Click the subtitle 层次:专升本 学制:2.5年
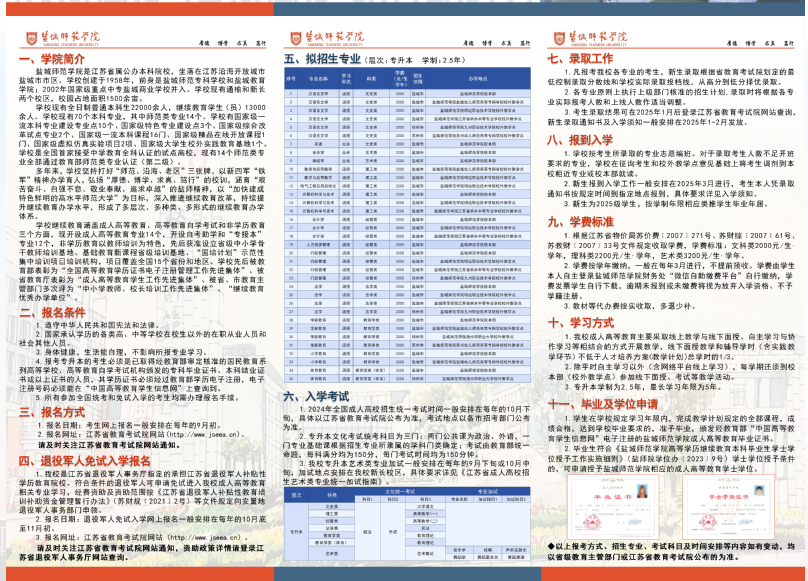Image resolution: width=808 pixels, height=581 pixels. click(416, 60)
